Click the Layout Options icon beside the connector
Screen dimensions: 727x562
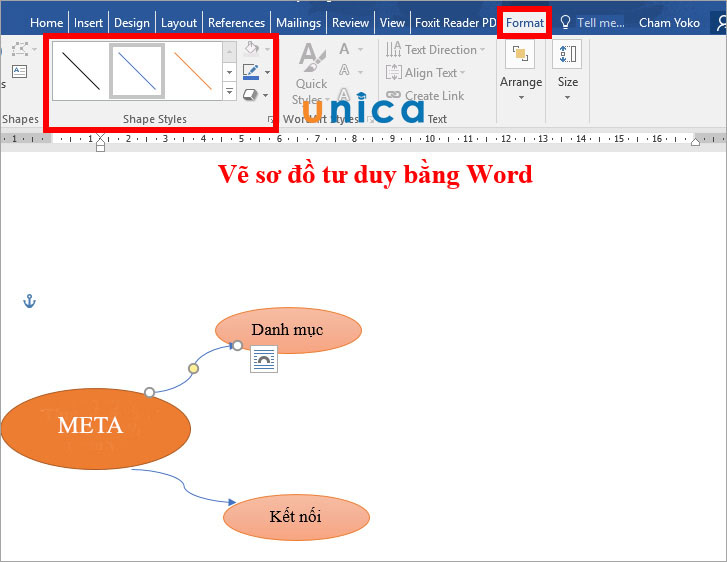264,359
